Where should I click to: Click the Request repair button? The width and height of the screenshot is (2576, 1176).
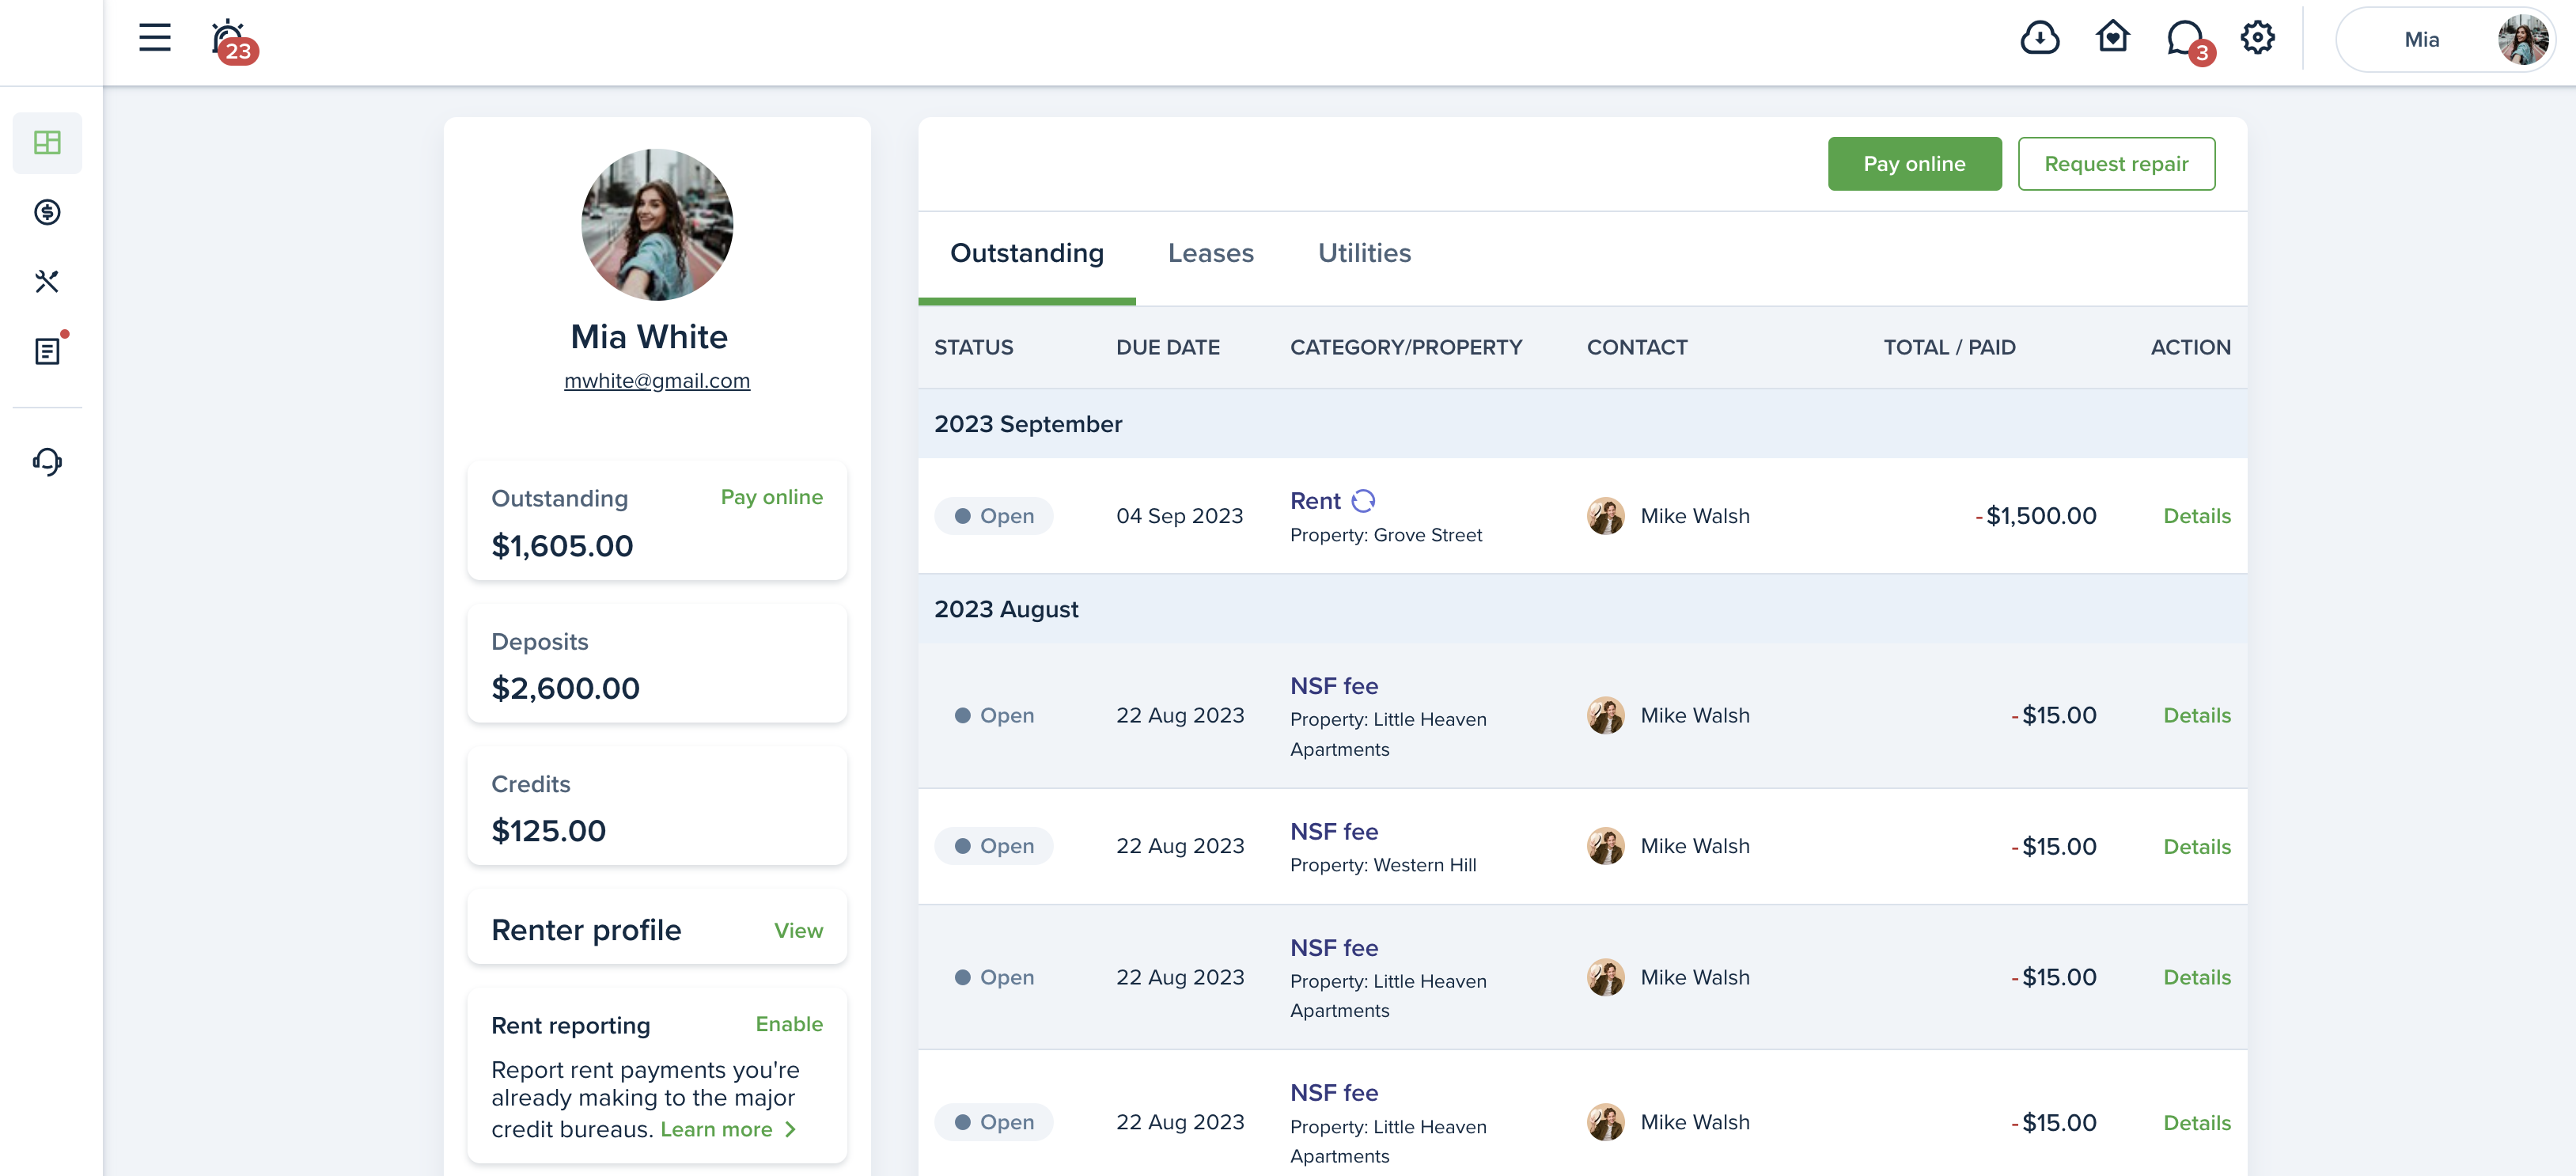[x=2116, y=164]
